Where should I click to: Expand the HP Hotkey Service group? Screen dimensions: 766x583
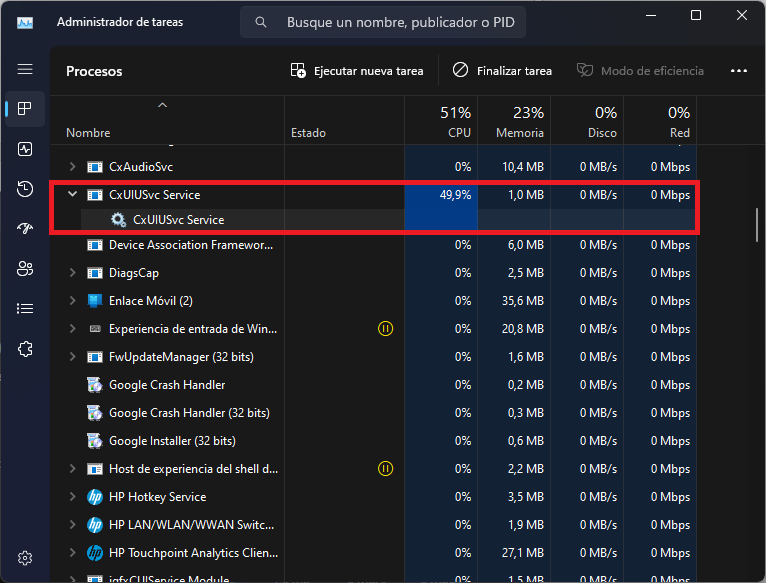(72, 497)
